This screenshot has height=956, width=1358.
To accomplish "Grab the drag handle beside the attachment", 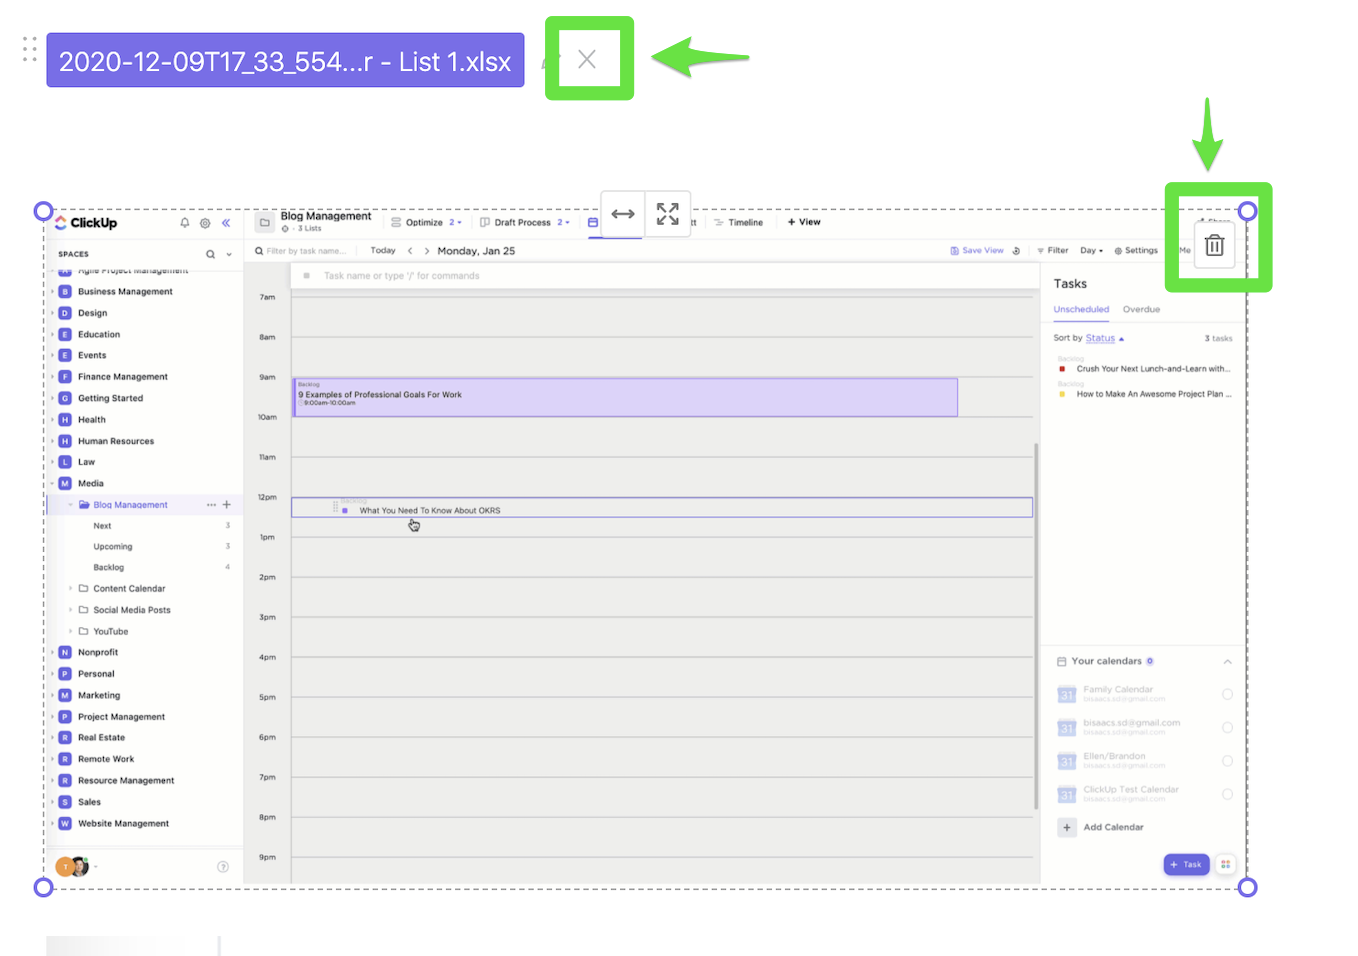I will (x=30, y=50).
